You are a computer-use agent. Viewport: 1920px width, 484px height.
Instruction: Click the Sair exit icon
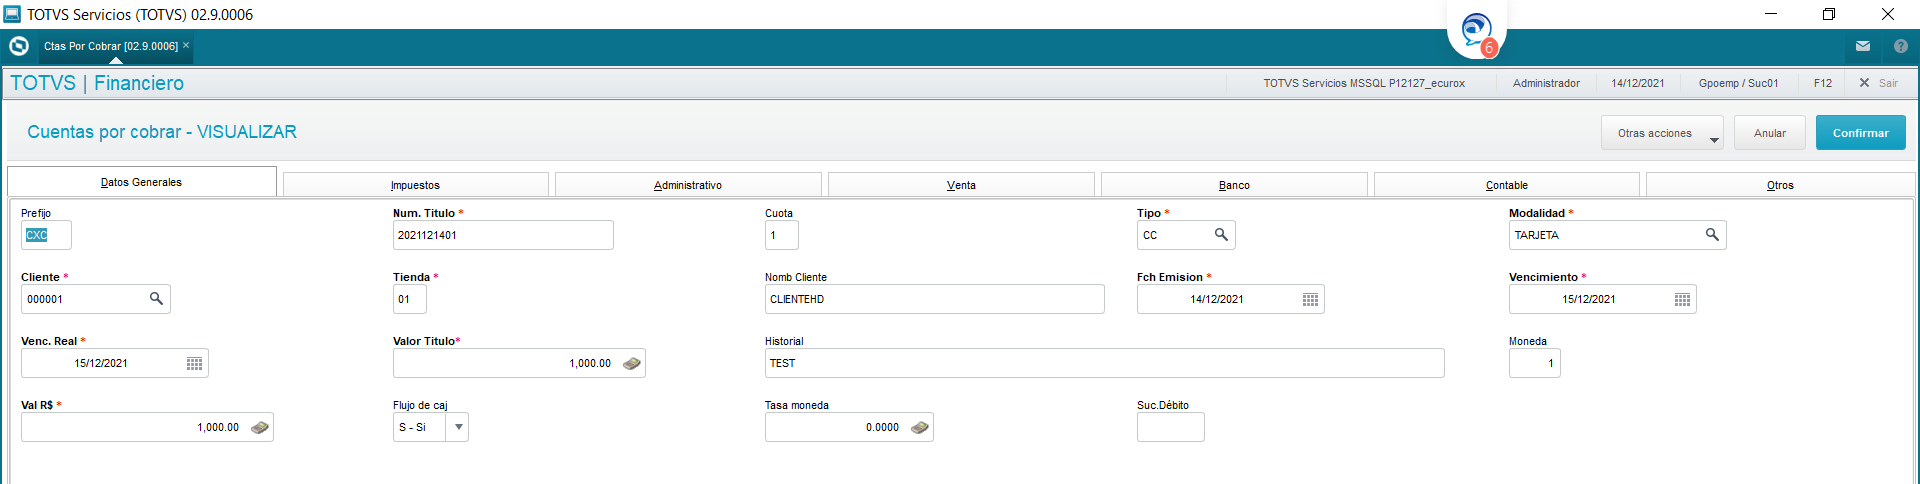click(x=1864, y=83)
